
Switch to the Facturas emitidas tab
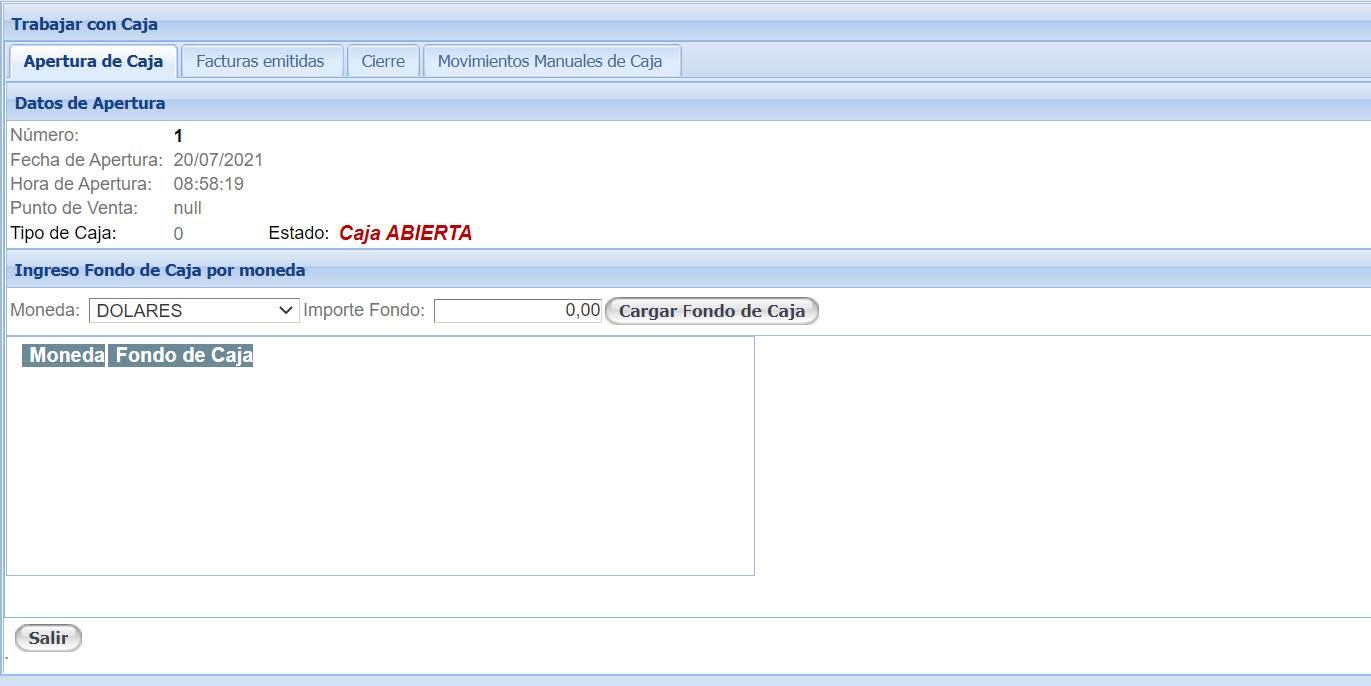(x=262, y=61)
